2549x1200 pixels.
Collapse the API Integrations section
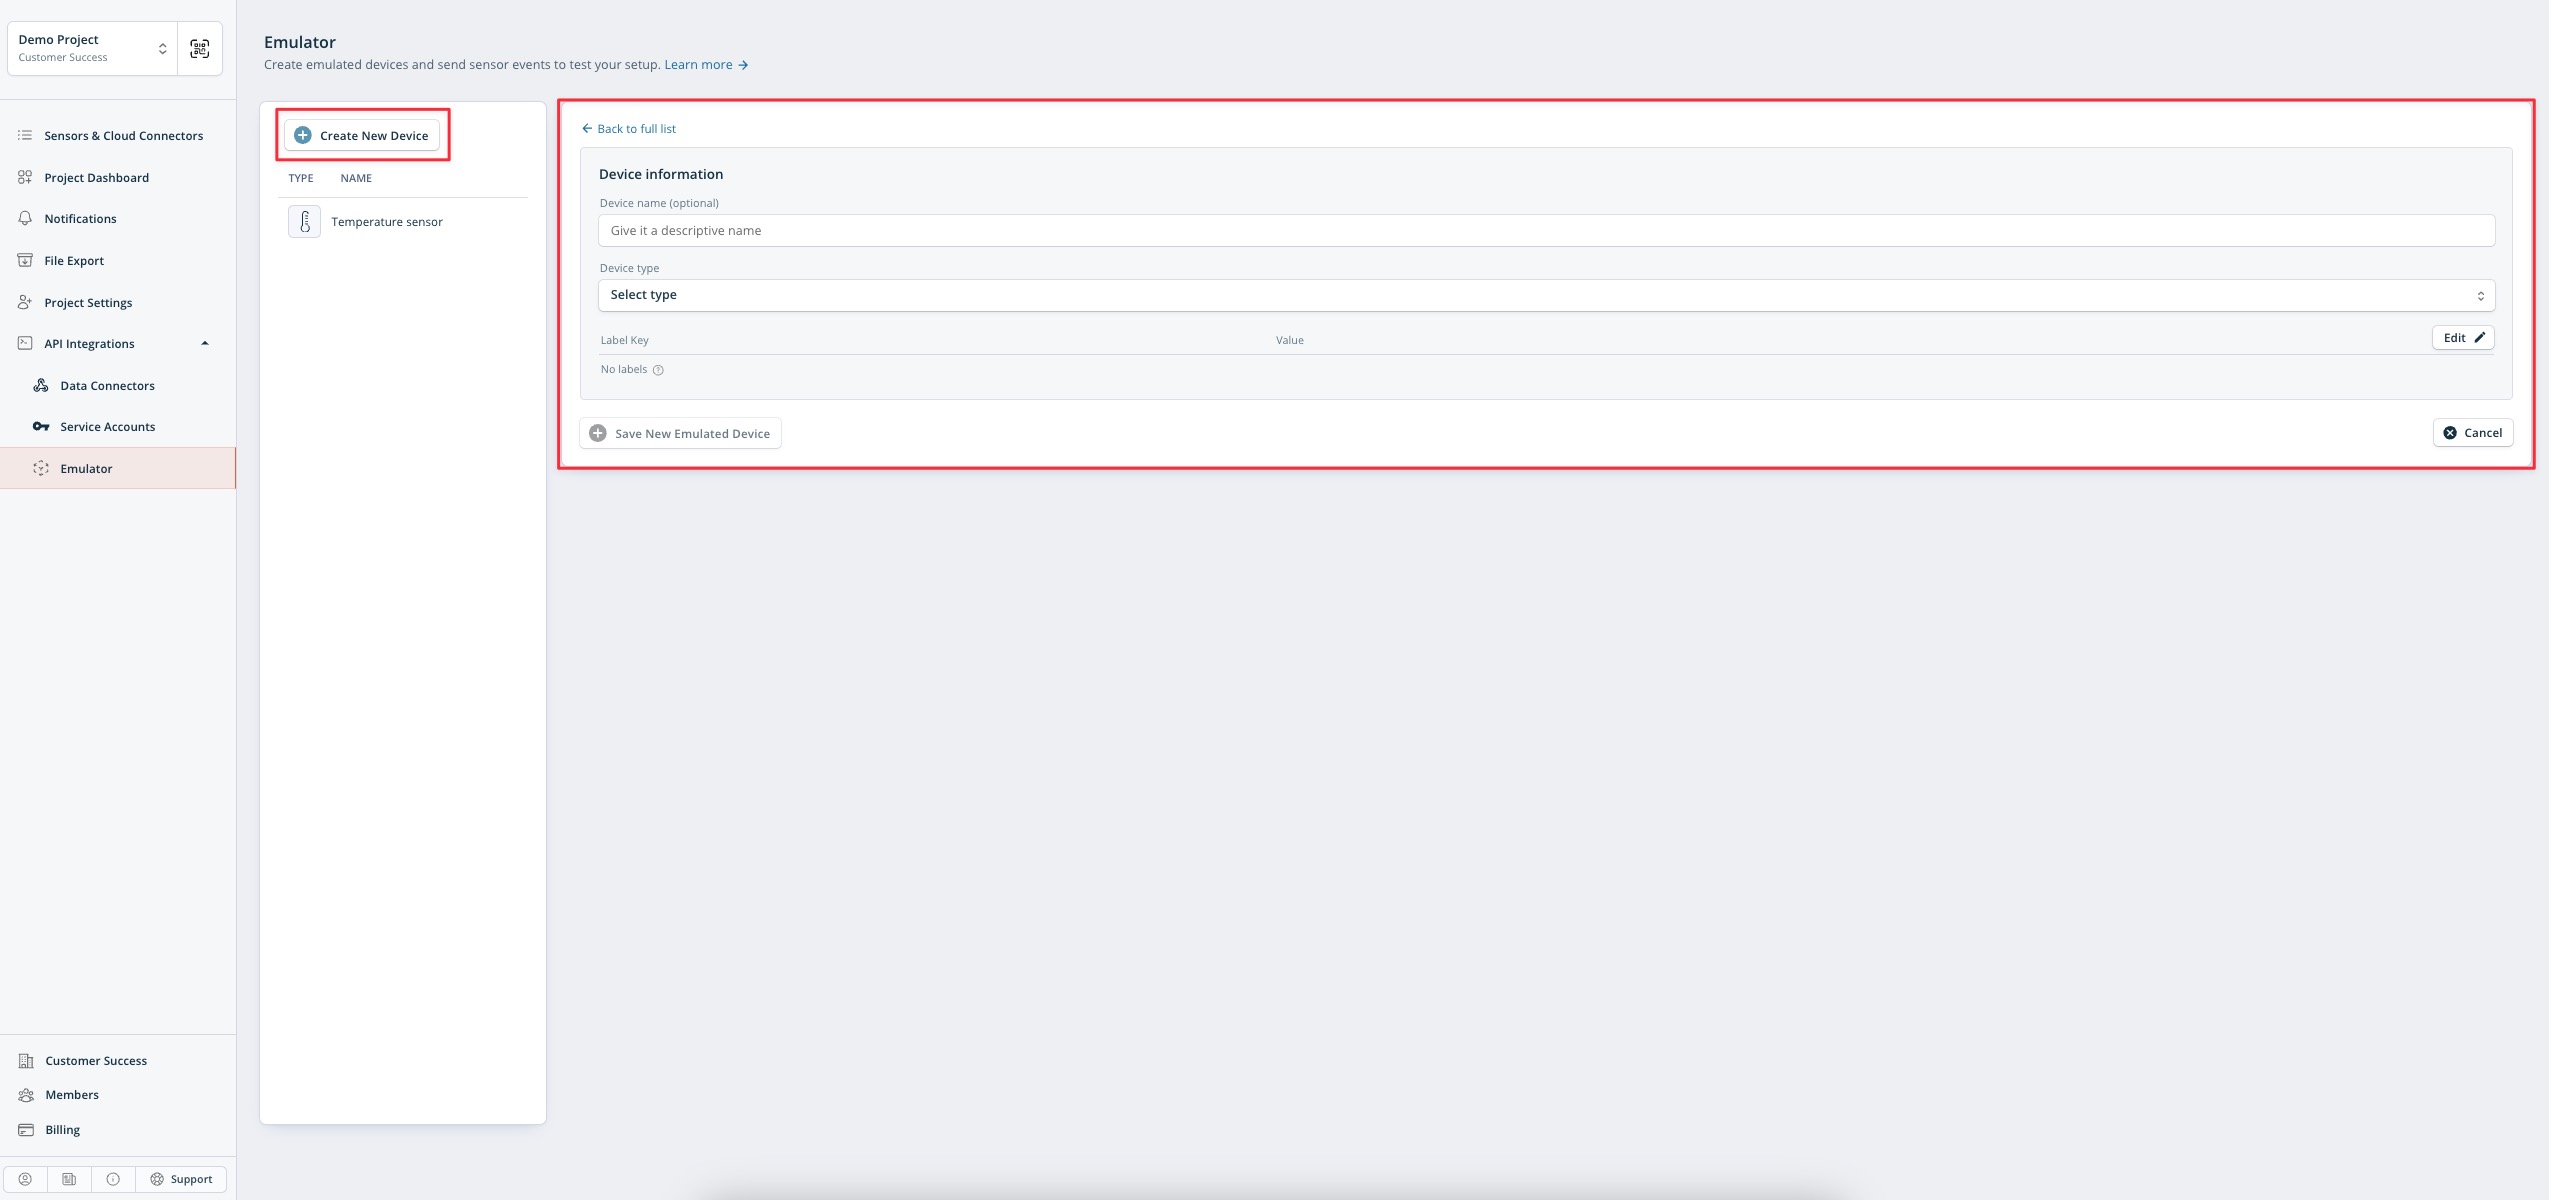[205, 344]
